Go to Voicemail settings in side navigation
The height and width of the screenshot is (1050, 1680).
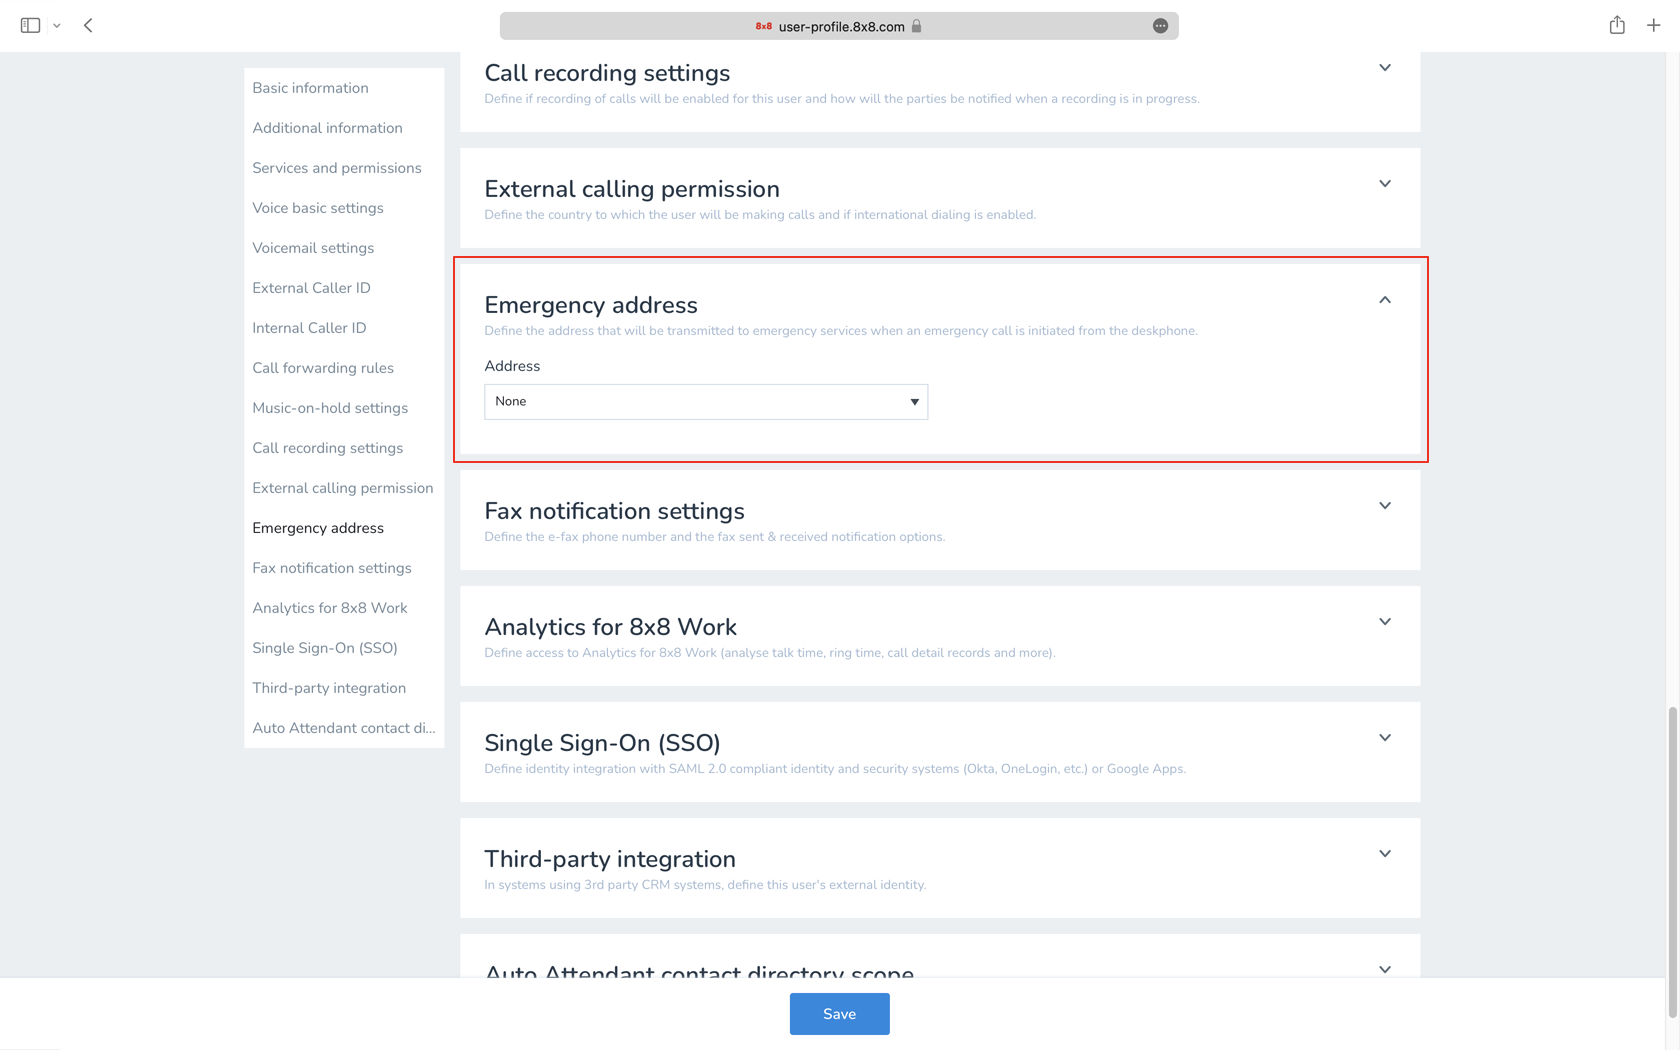313,248
